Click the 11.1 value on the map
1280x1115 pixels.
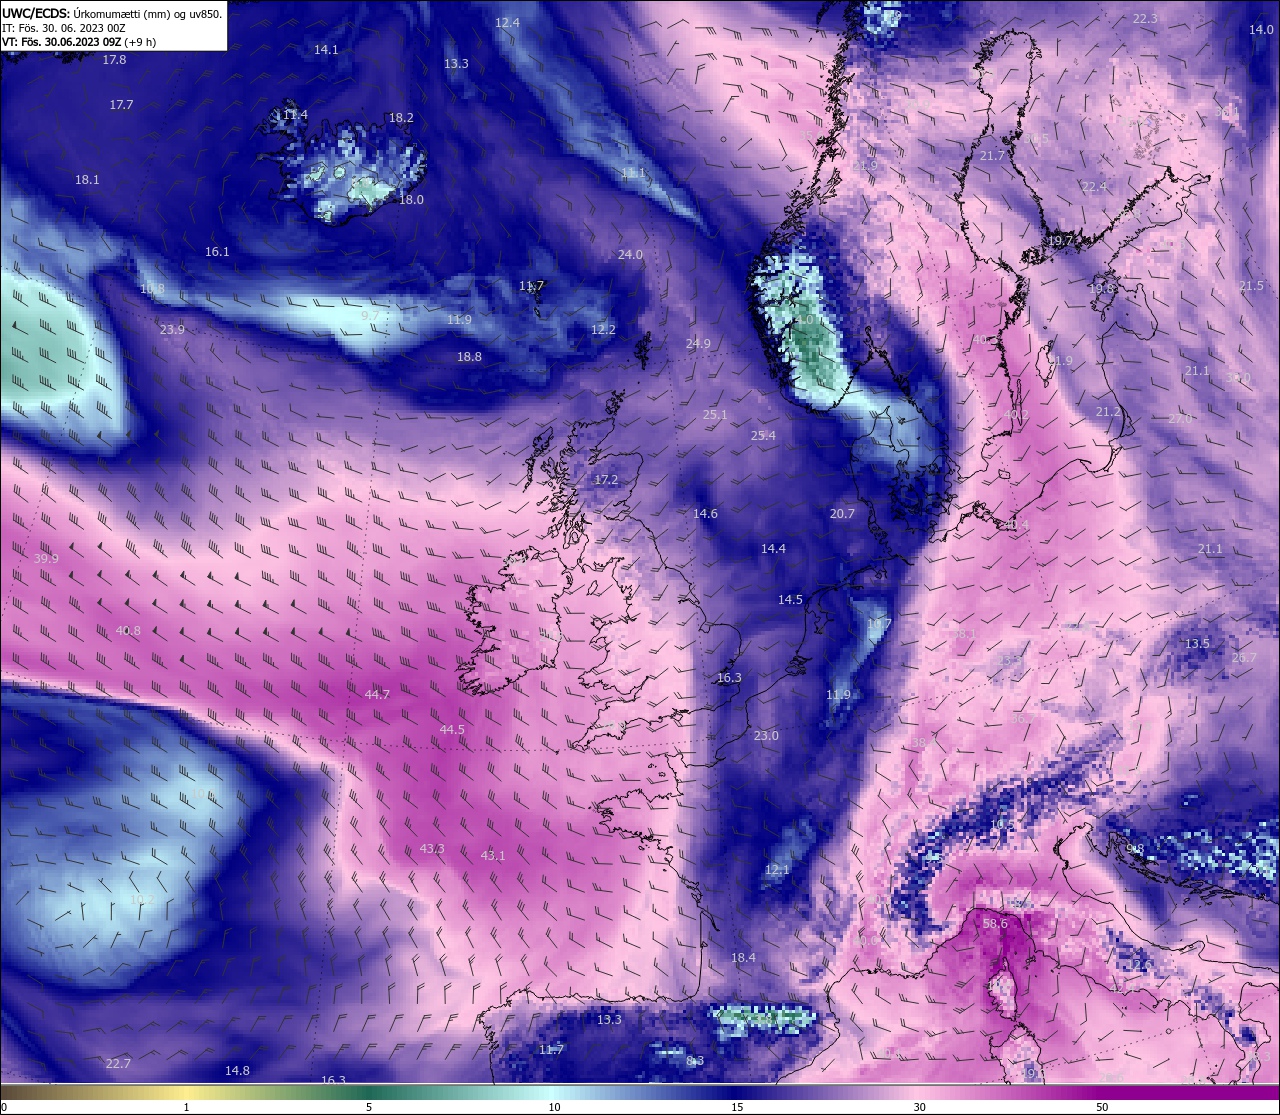[633, 174]
